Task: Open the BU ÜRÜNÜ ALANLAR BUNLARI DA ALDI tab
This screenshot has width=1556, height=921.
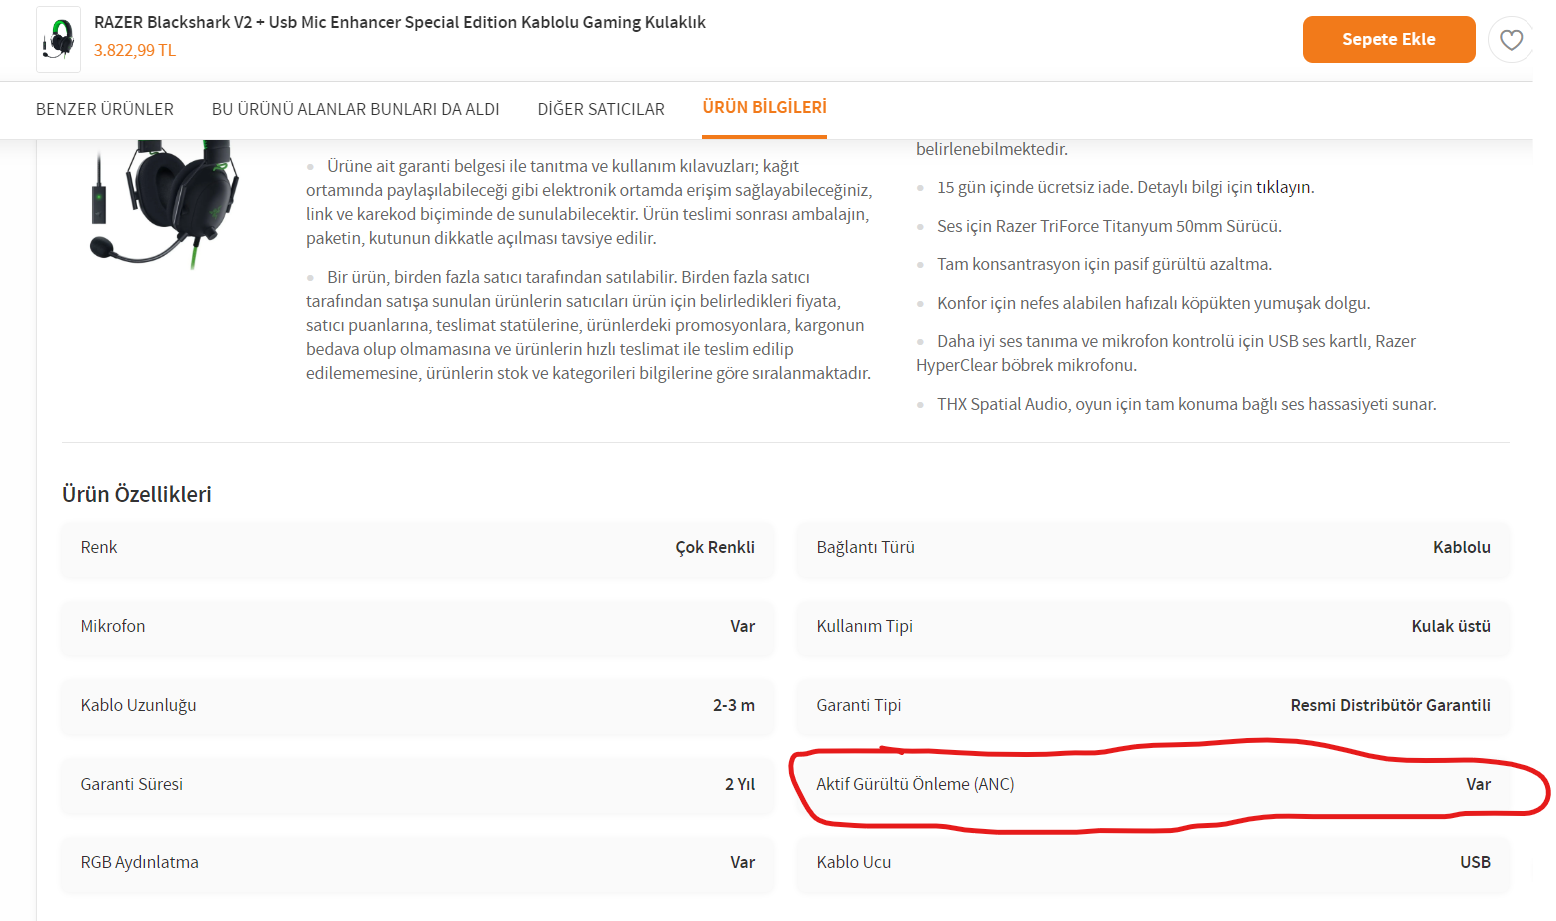Action: click(x=356, y=109)
